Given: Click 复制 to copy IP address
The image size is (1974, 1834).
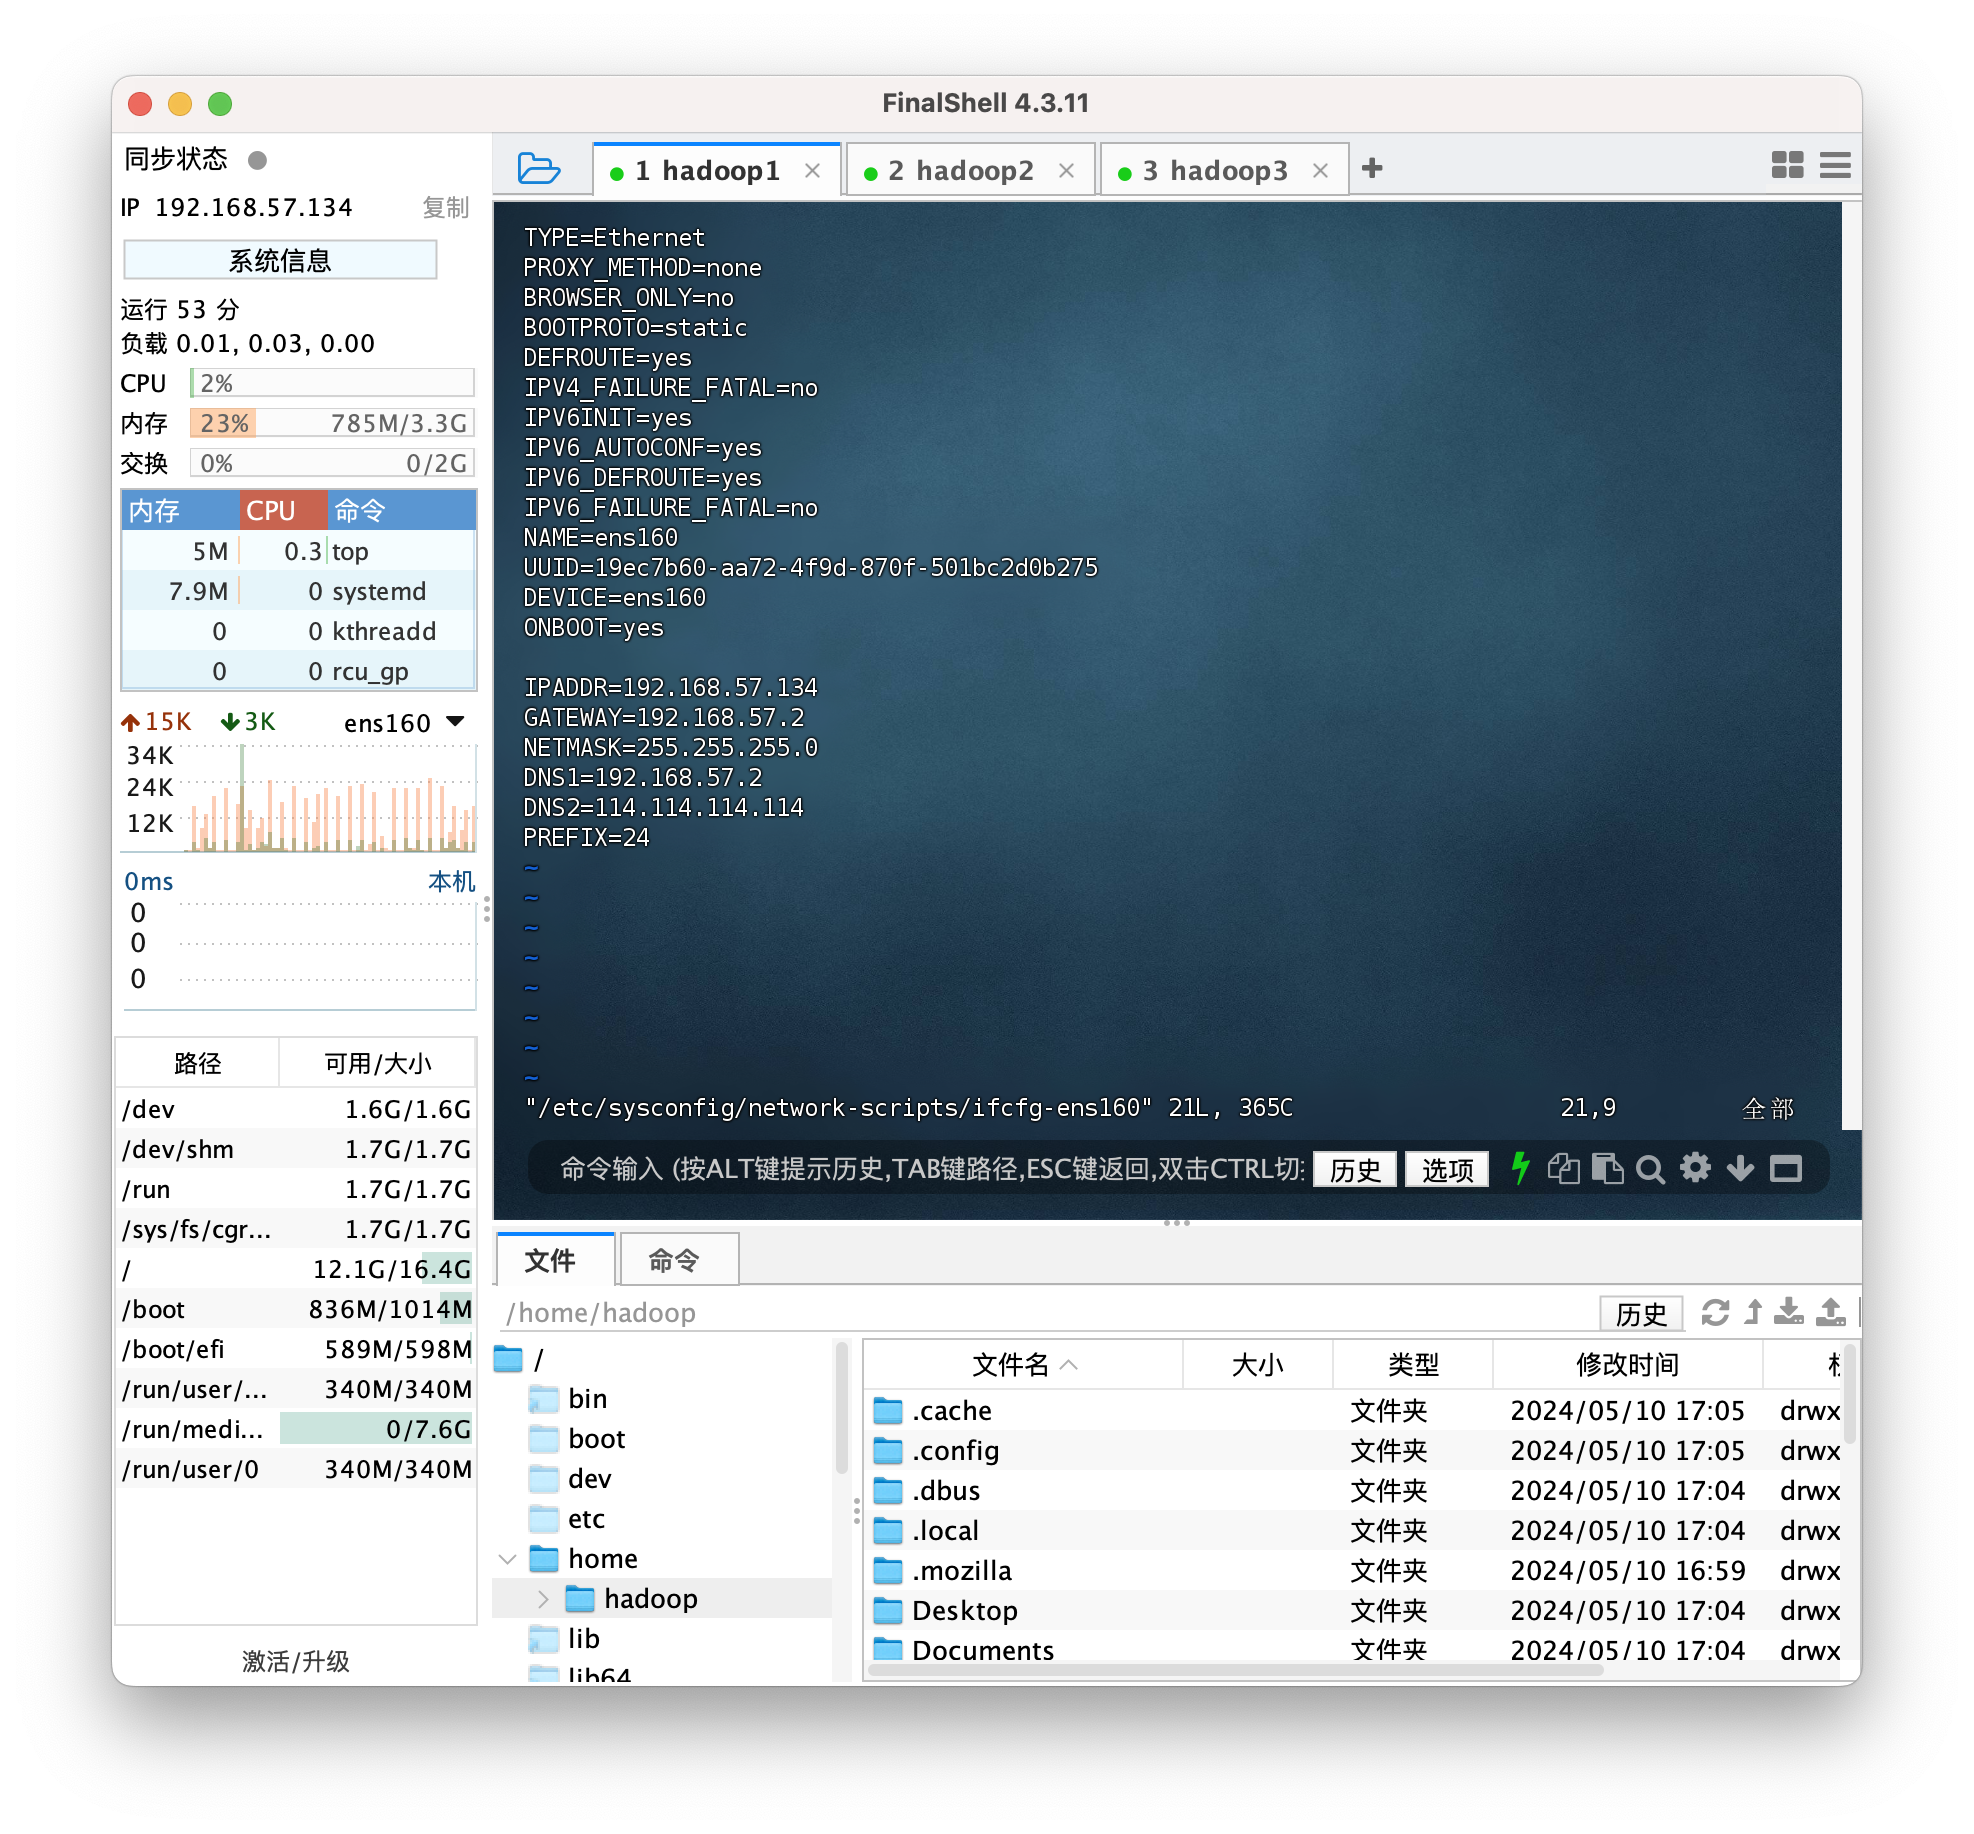Looking at the screenshot, I should click(x=445, y=207).
